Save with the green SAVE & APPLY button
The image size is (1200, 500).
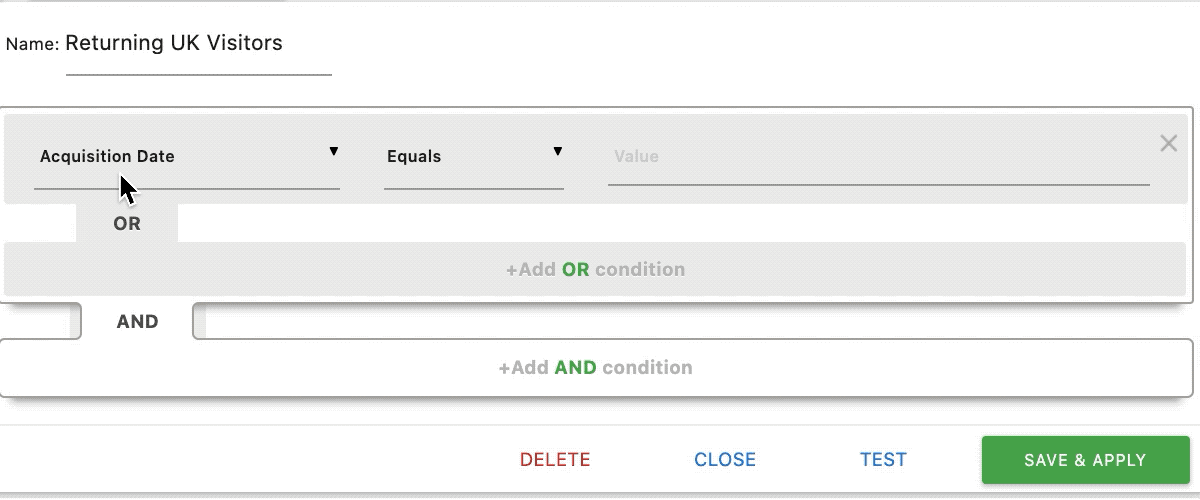click(1085, 460)
